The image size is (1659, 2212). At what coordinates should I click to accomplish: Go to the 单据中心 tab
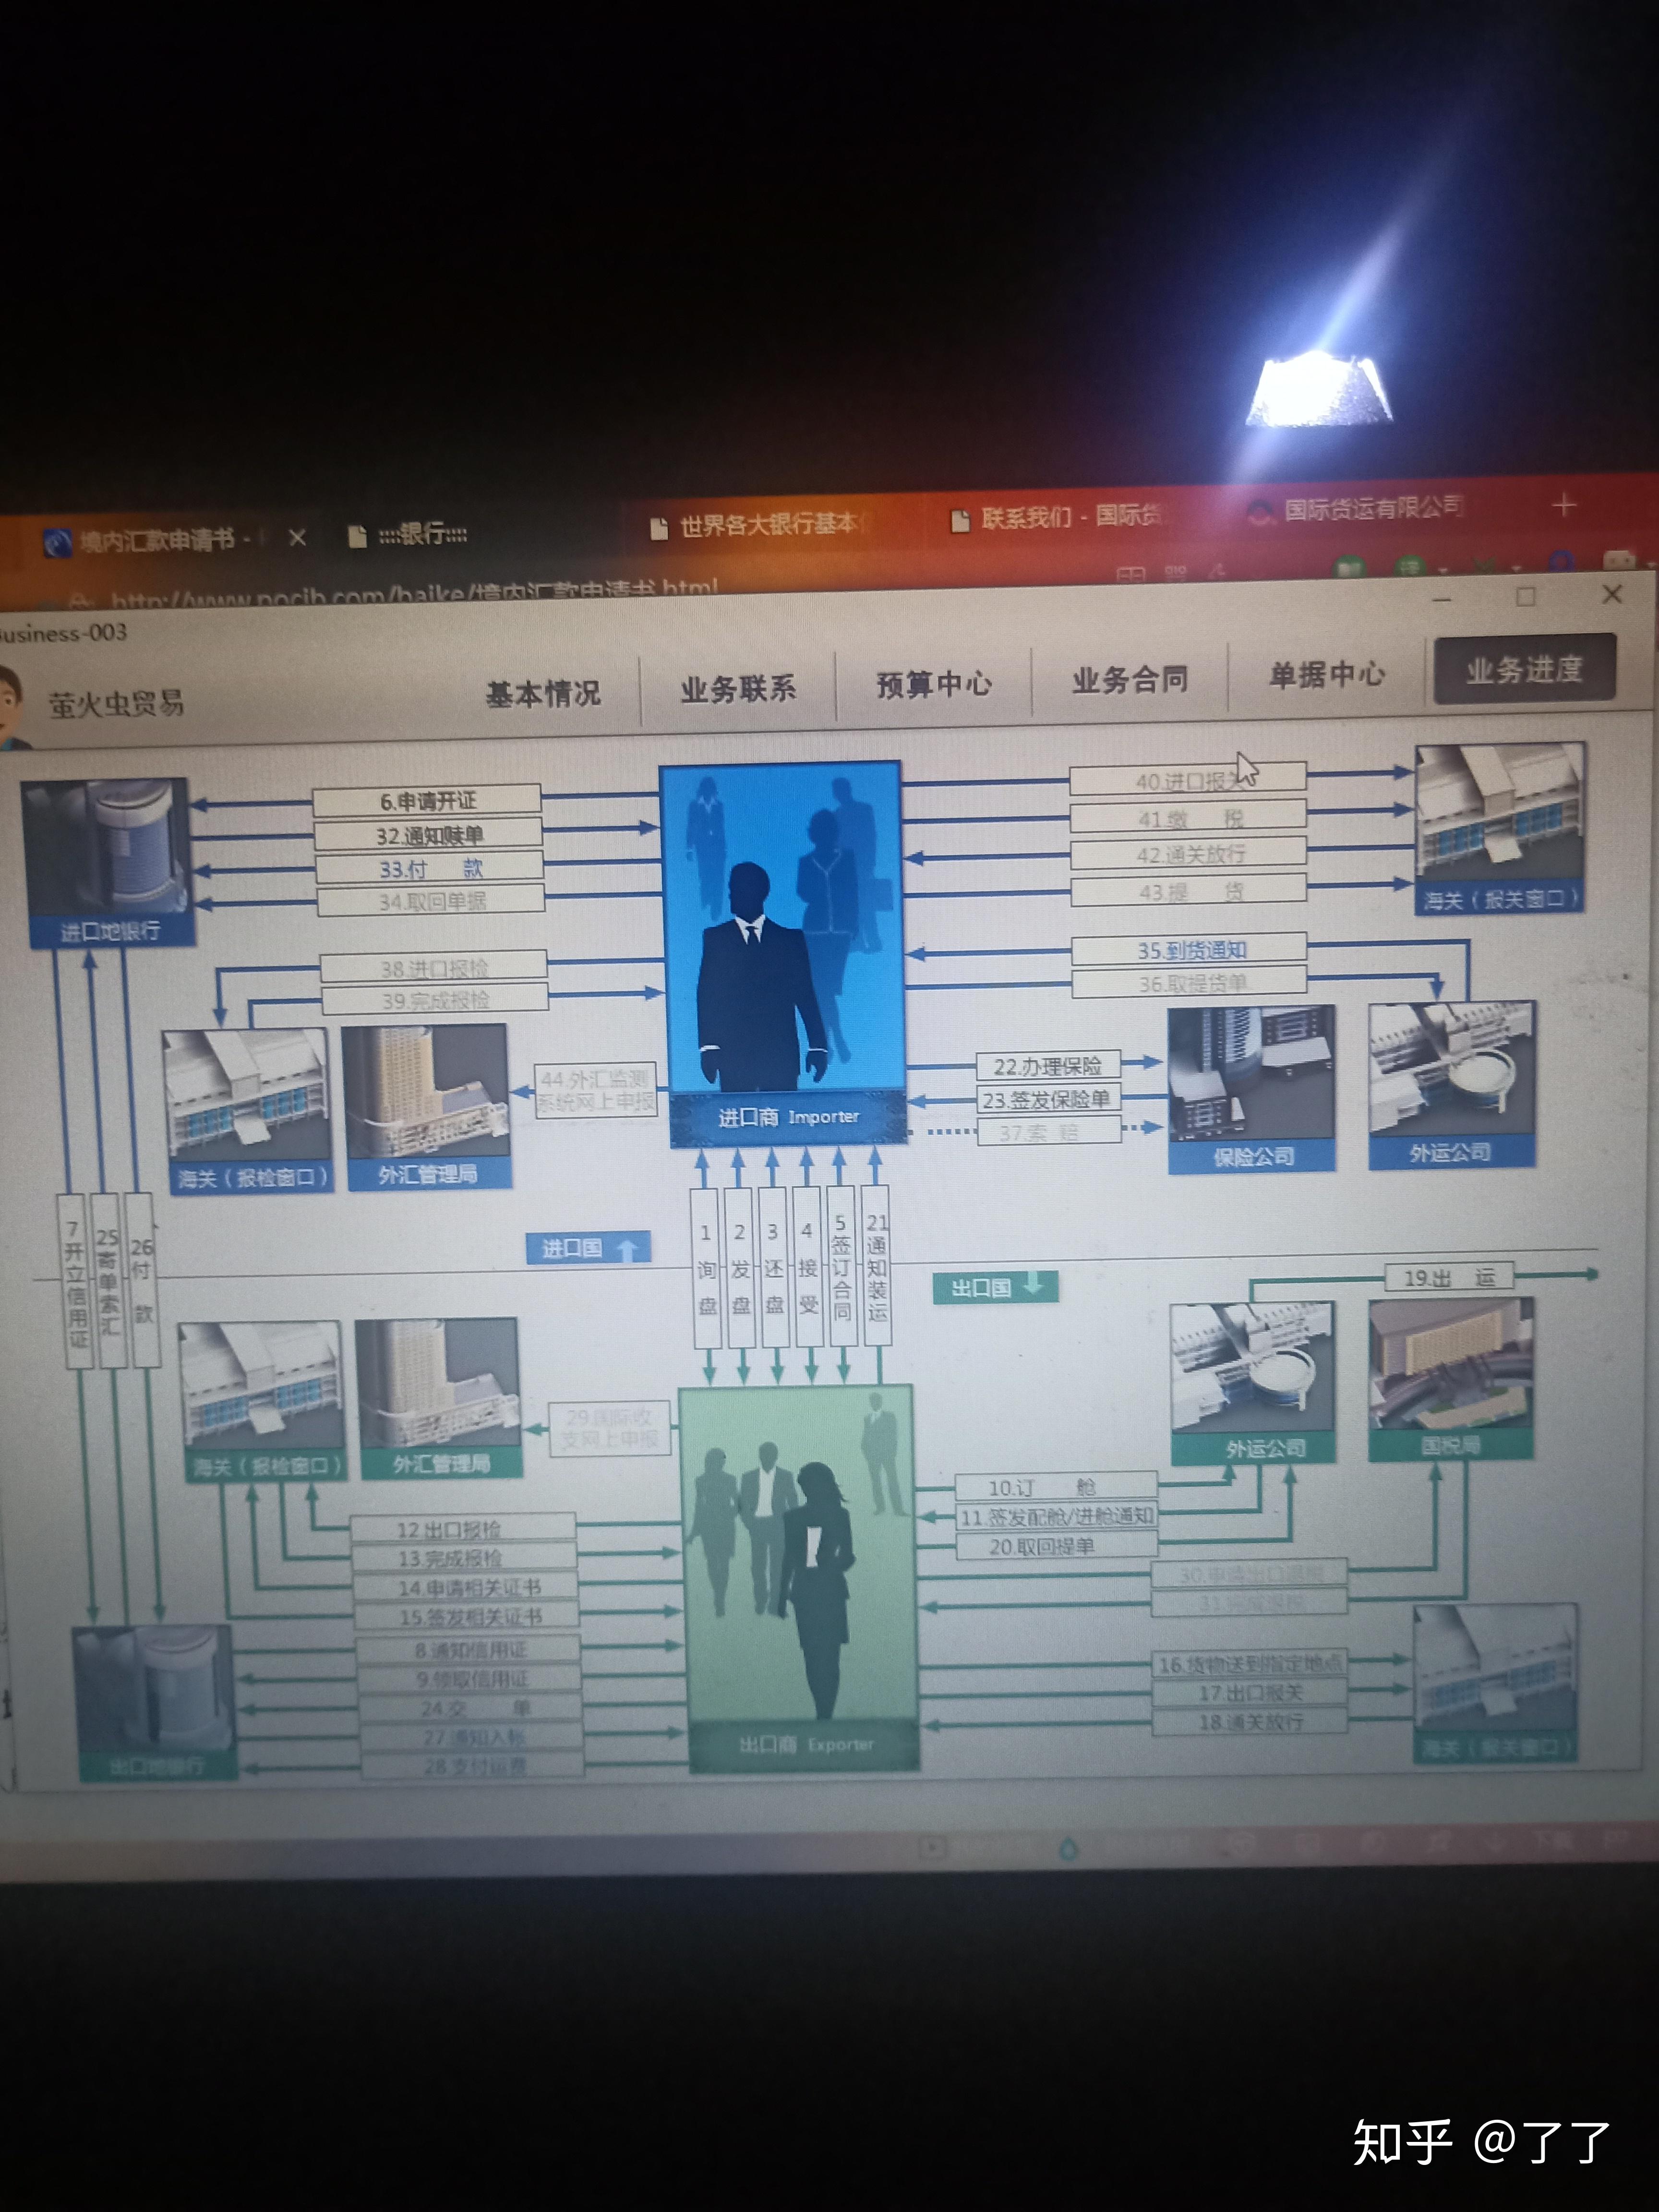[x=1326, y=675]
